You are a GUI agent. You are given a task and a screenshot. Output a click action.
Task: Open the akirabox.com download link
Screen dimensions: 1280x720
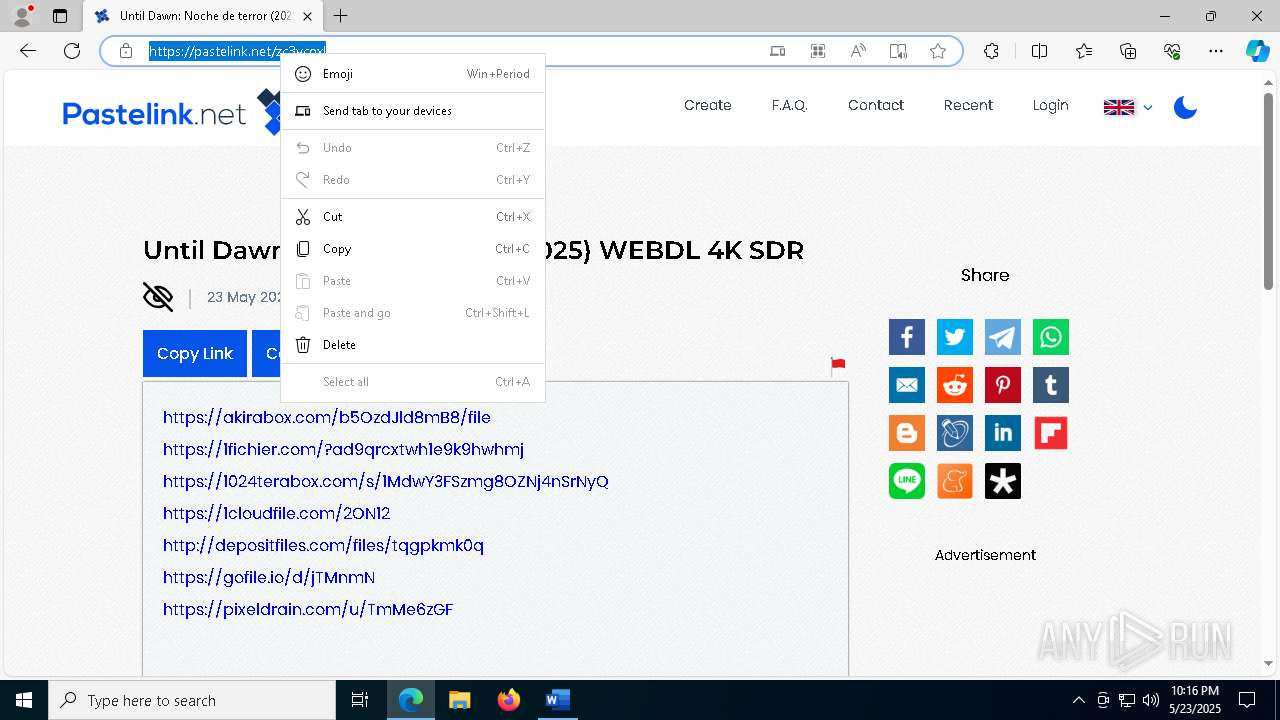pos(327,417)
